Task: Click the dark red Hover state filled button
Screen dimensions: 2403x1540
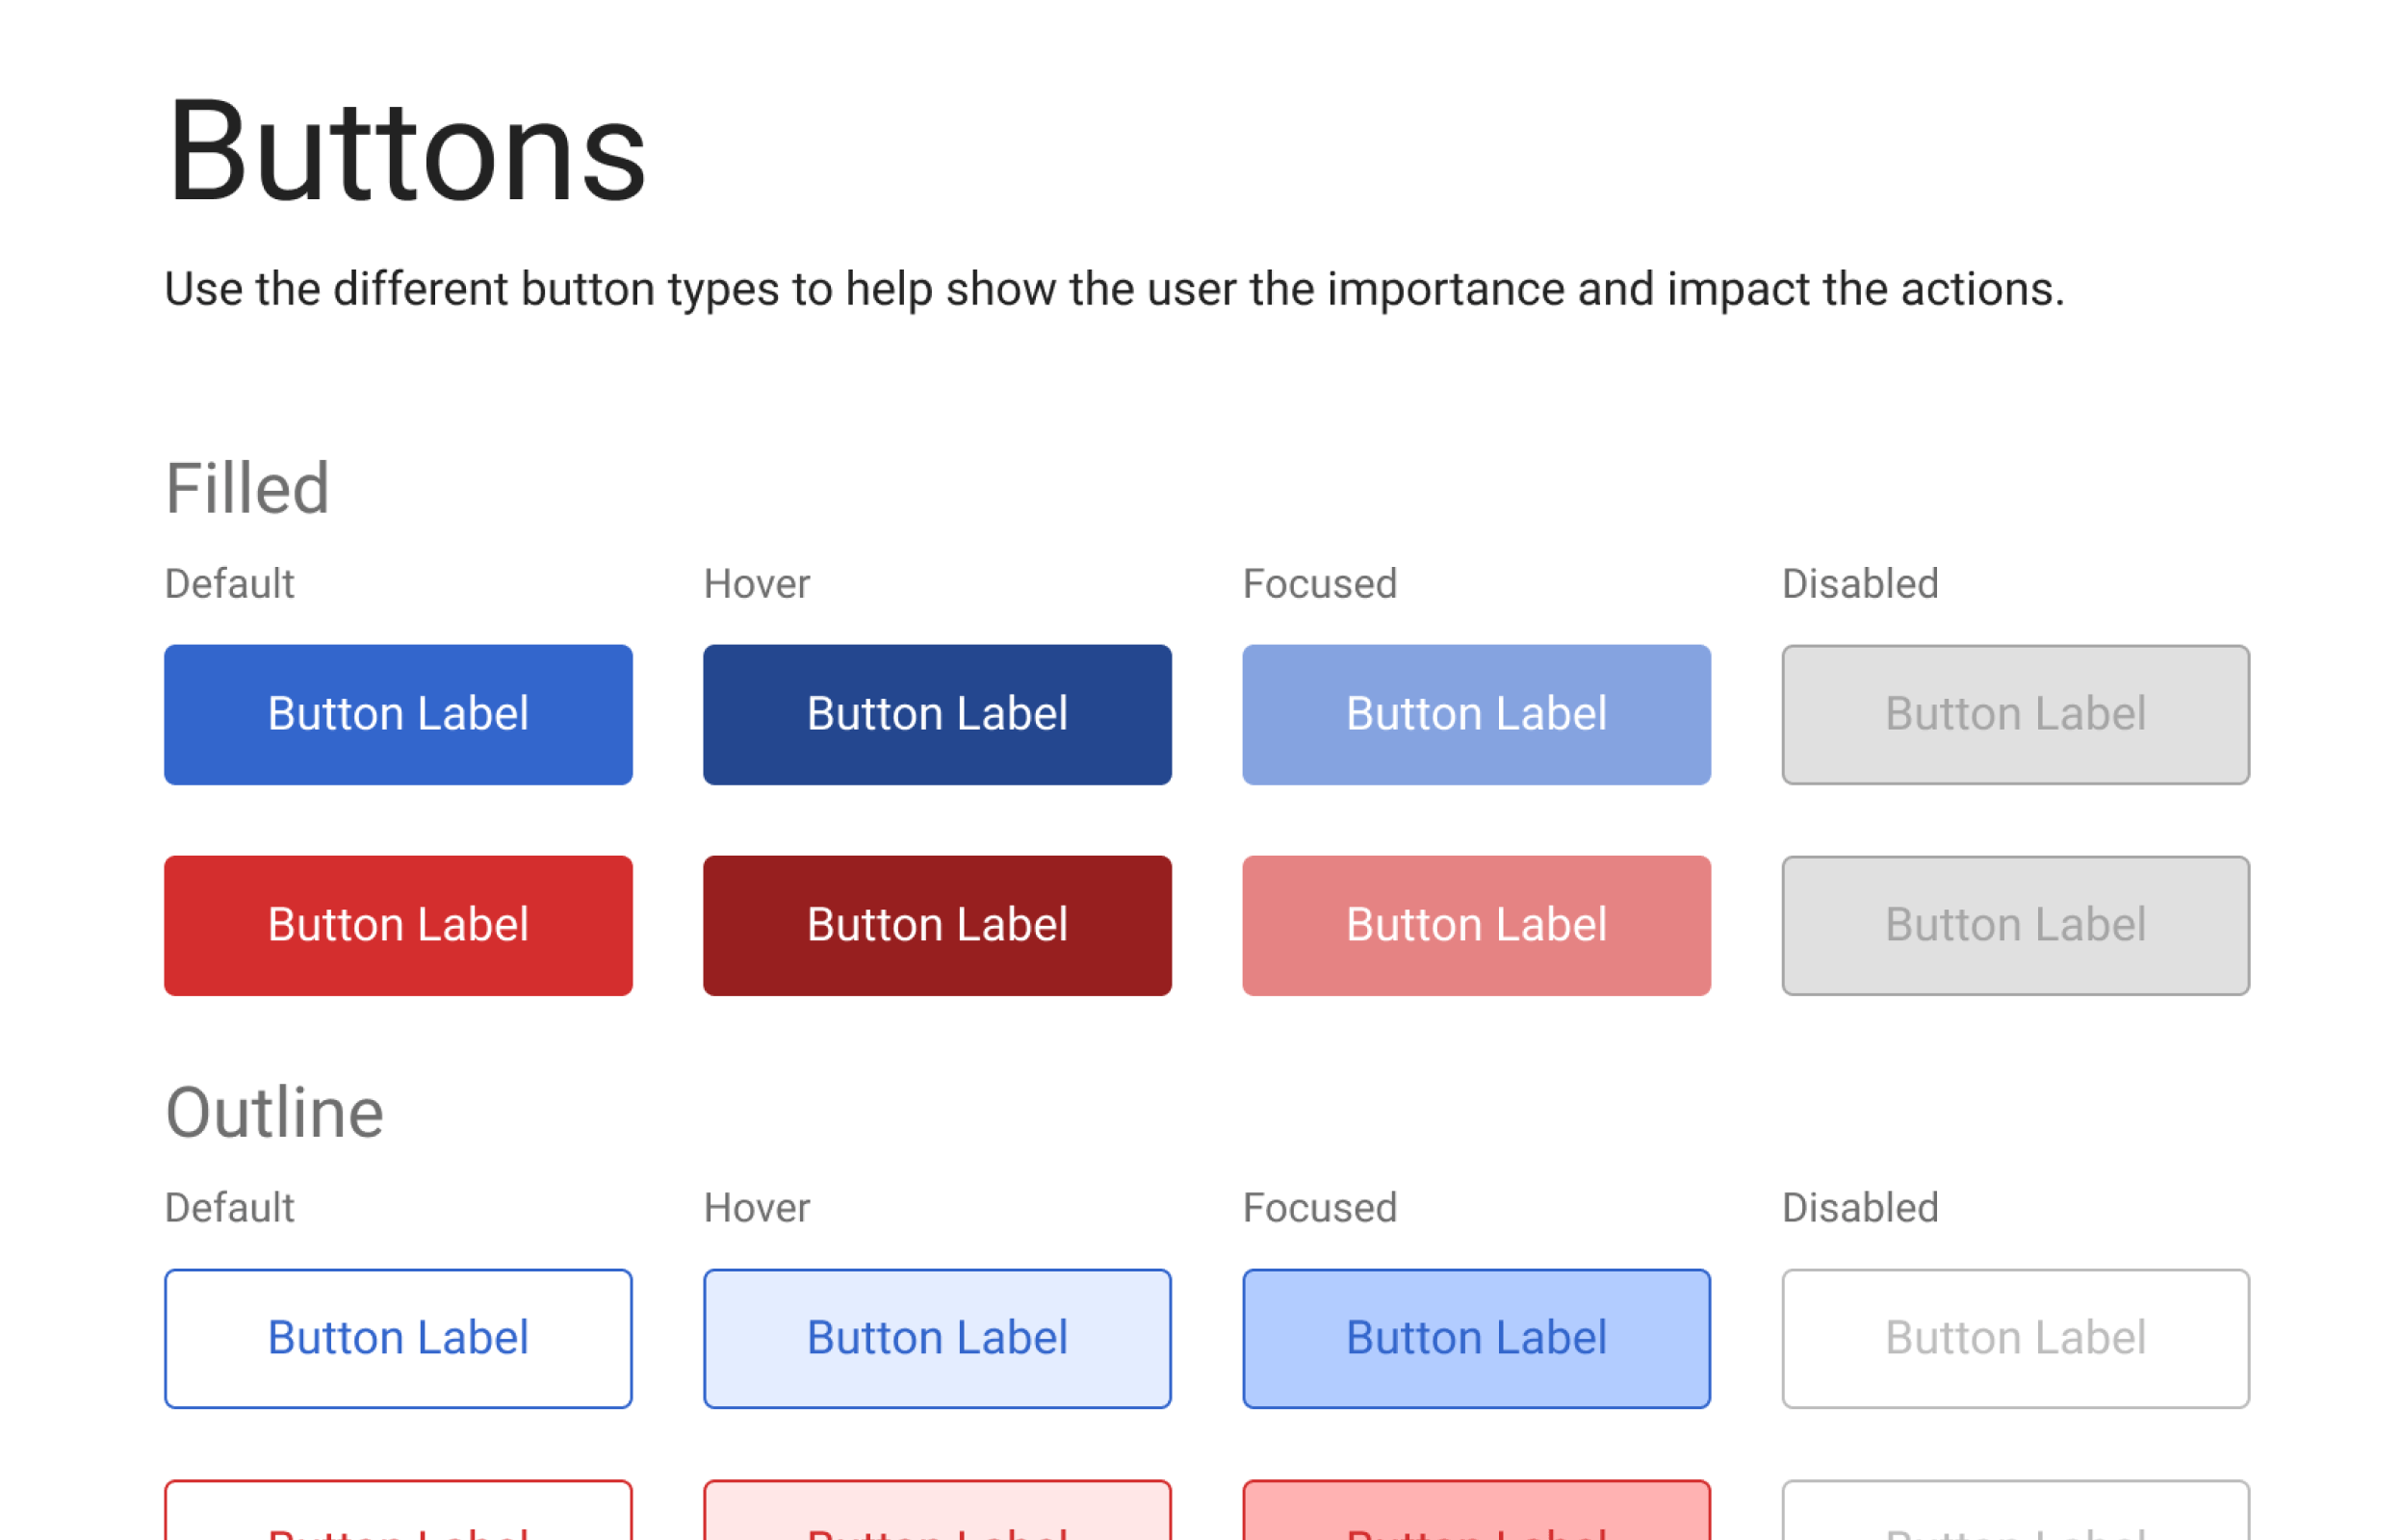Action: pos(936,925)
